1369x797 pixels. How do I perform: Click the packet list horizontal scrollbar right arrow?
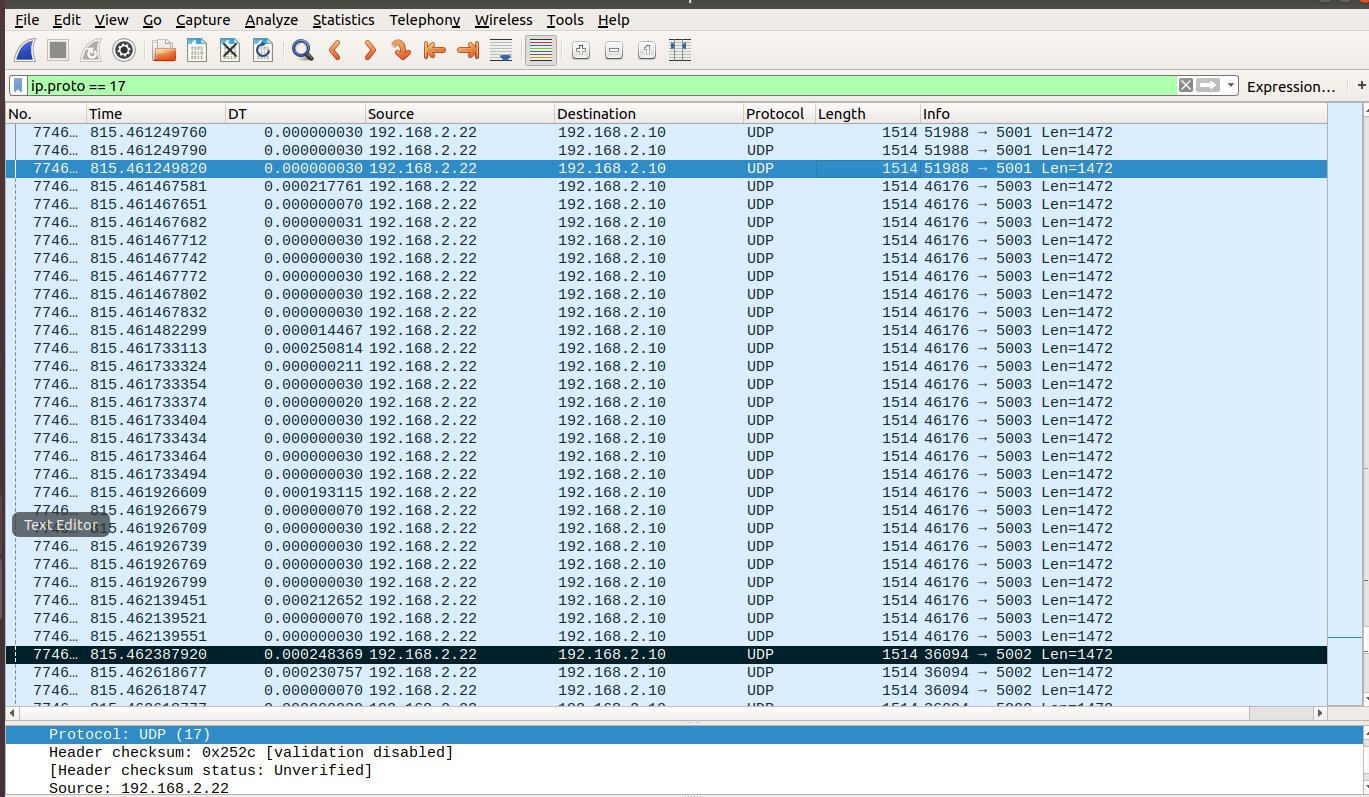coord(1320,713)
